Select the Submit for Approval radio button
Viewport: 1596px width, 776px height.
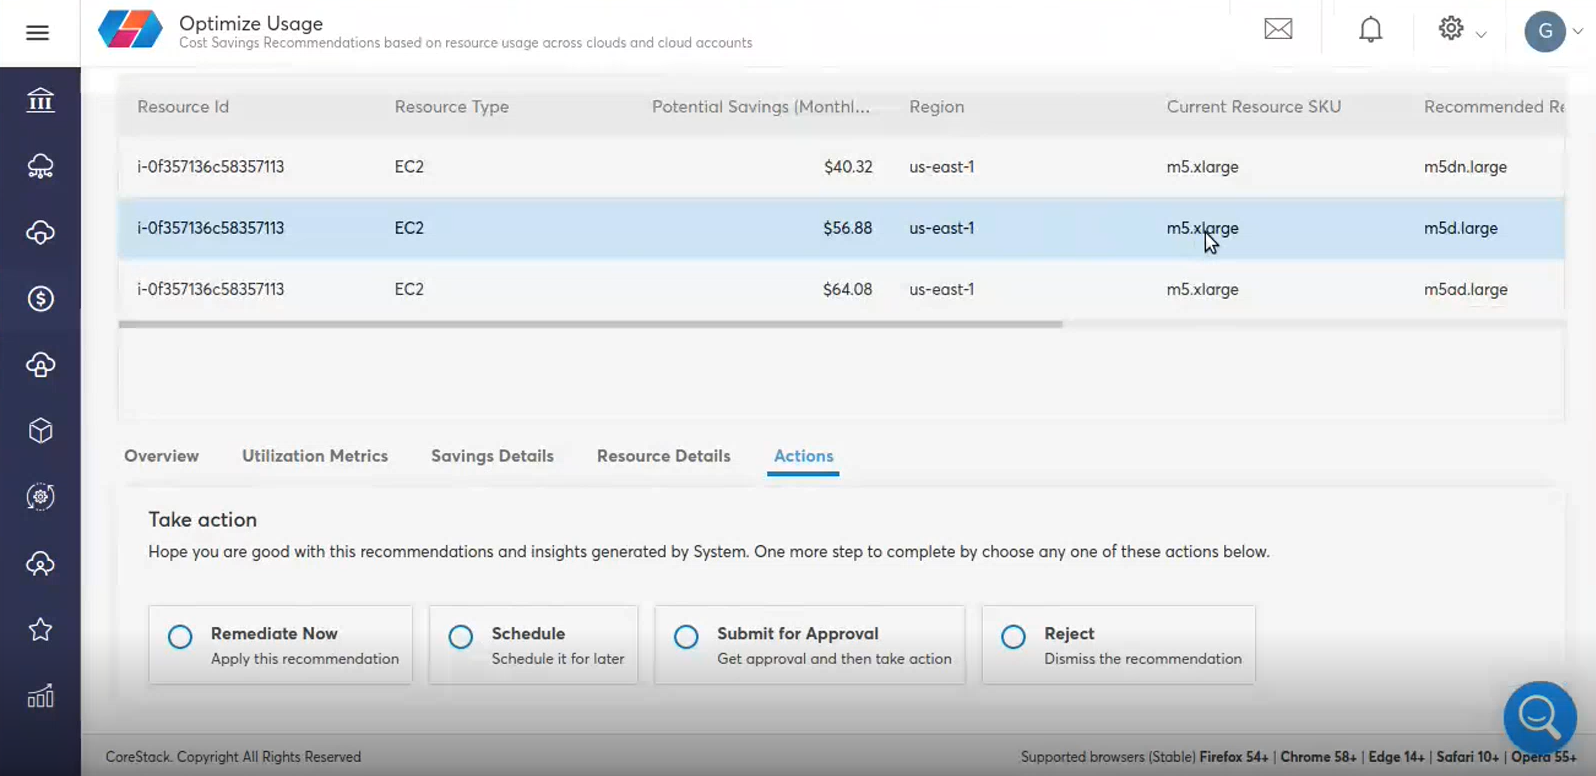coord(686,637)
